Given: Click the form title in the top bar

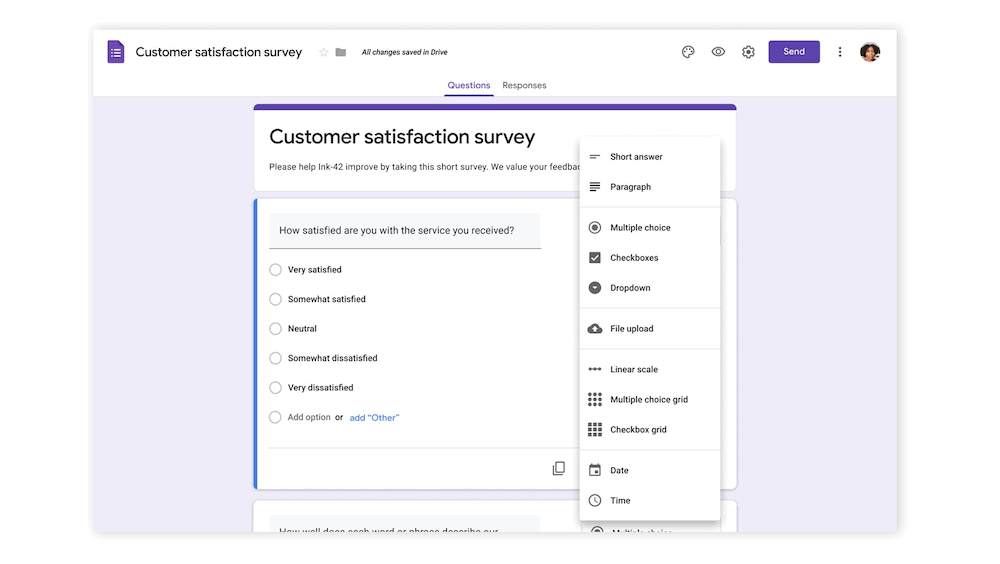Looking at the screenshot, I should click(x=219, y=52).
